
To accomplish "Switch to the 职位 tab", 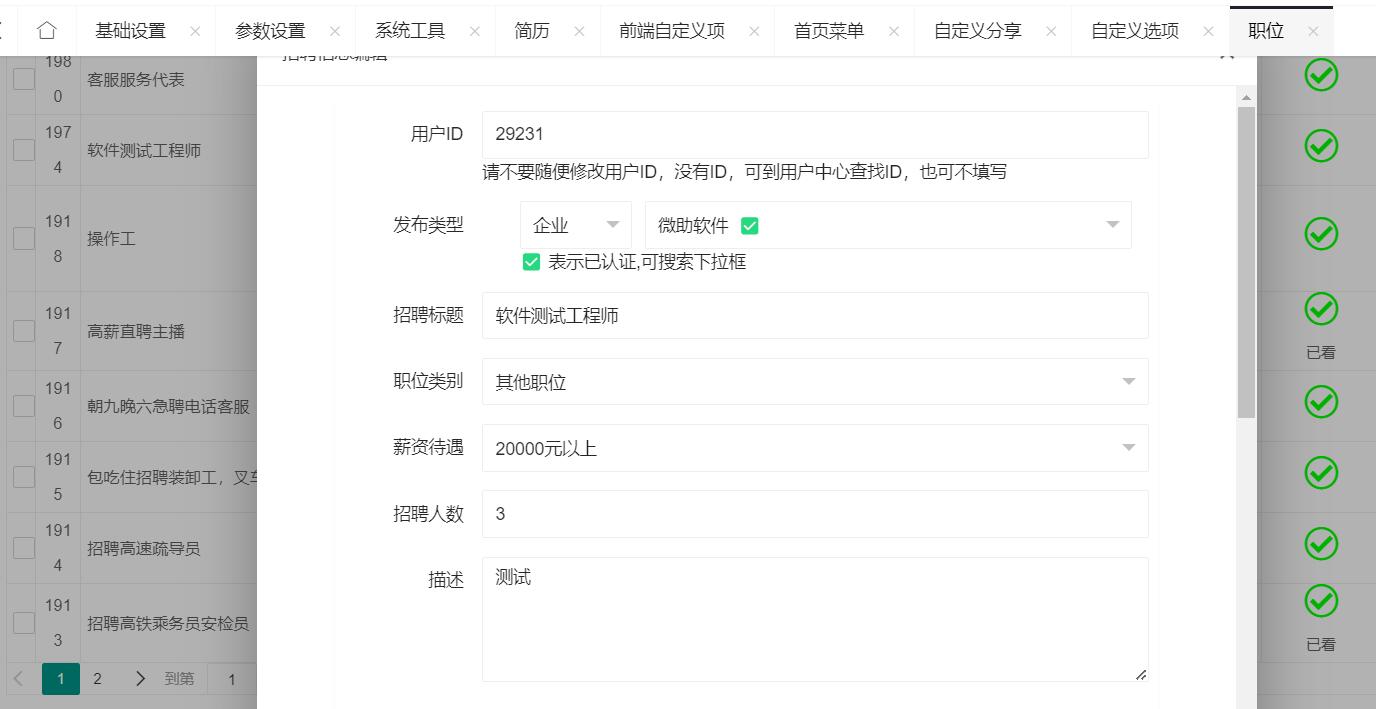I will tap(1266, 31).
